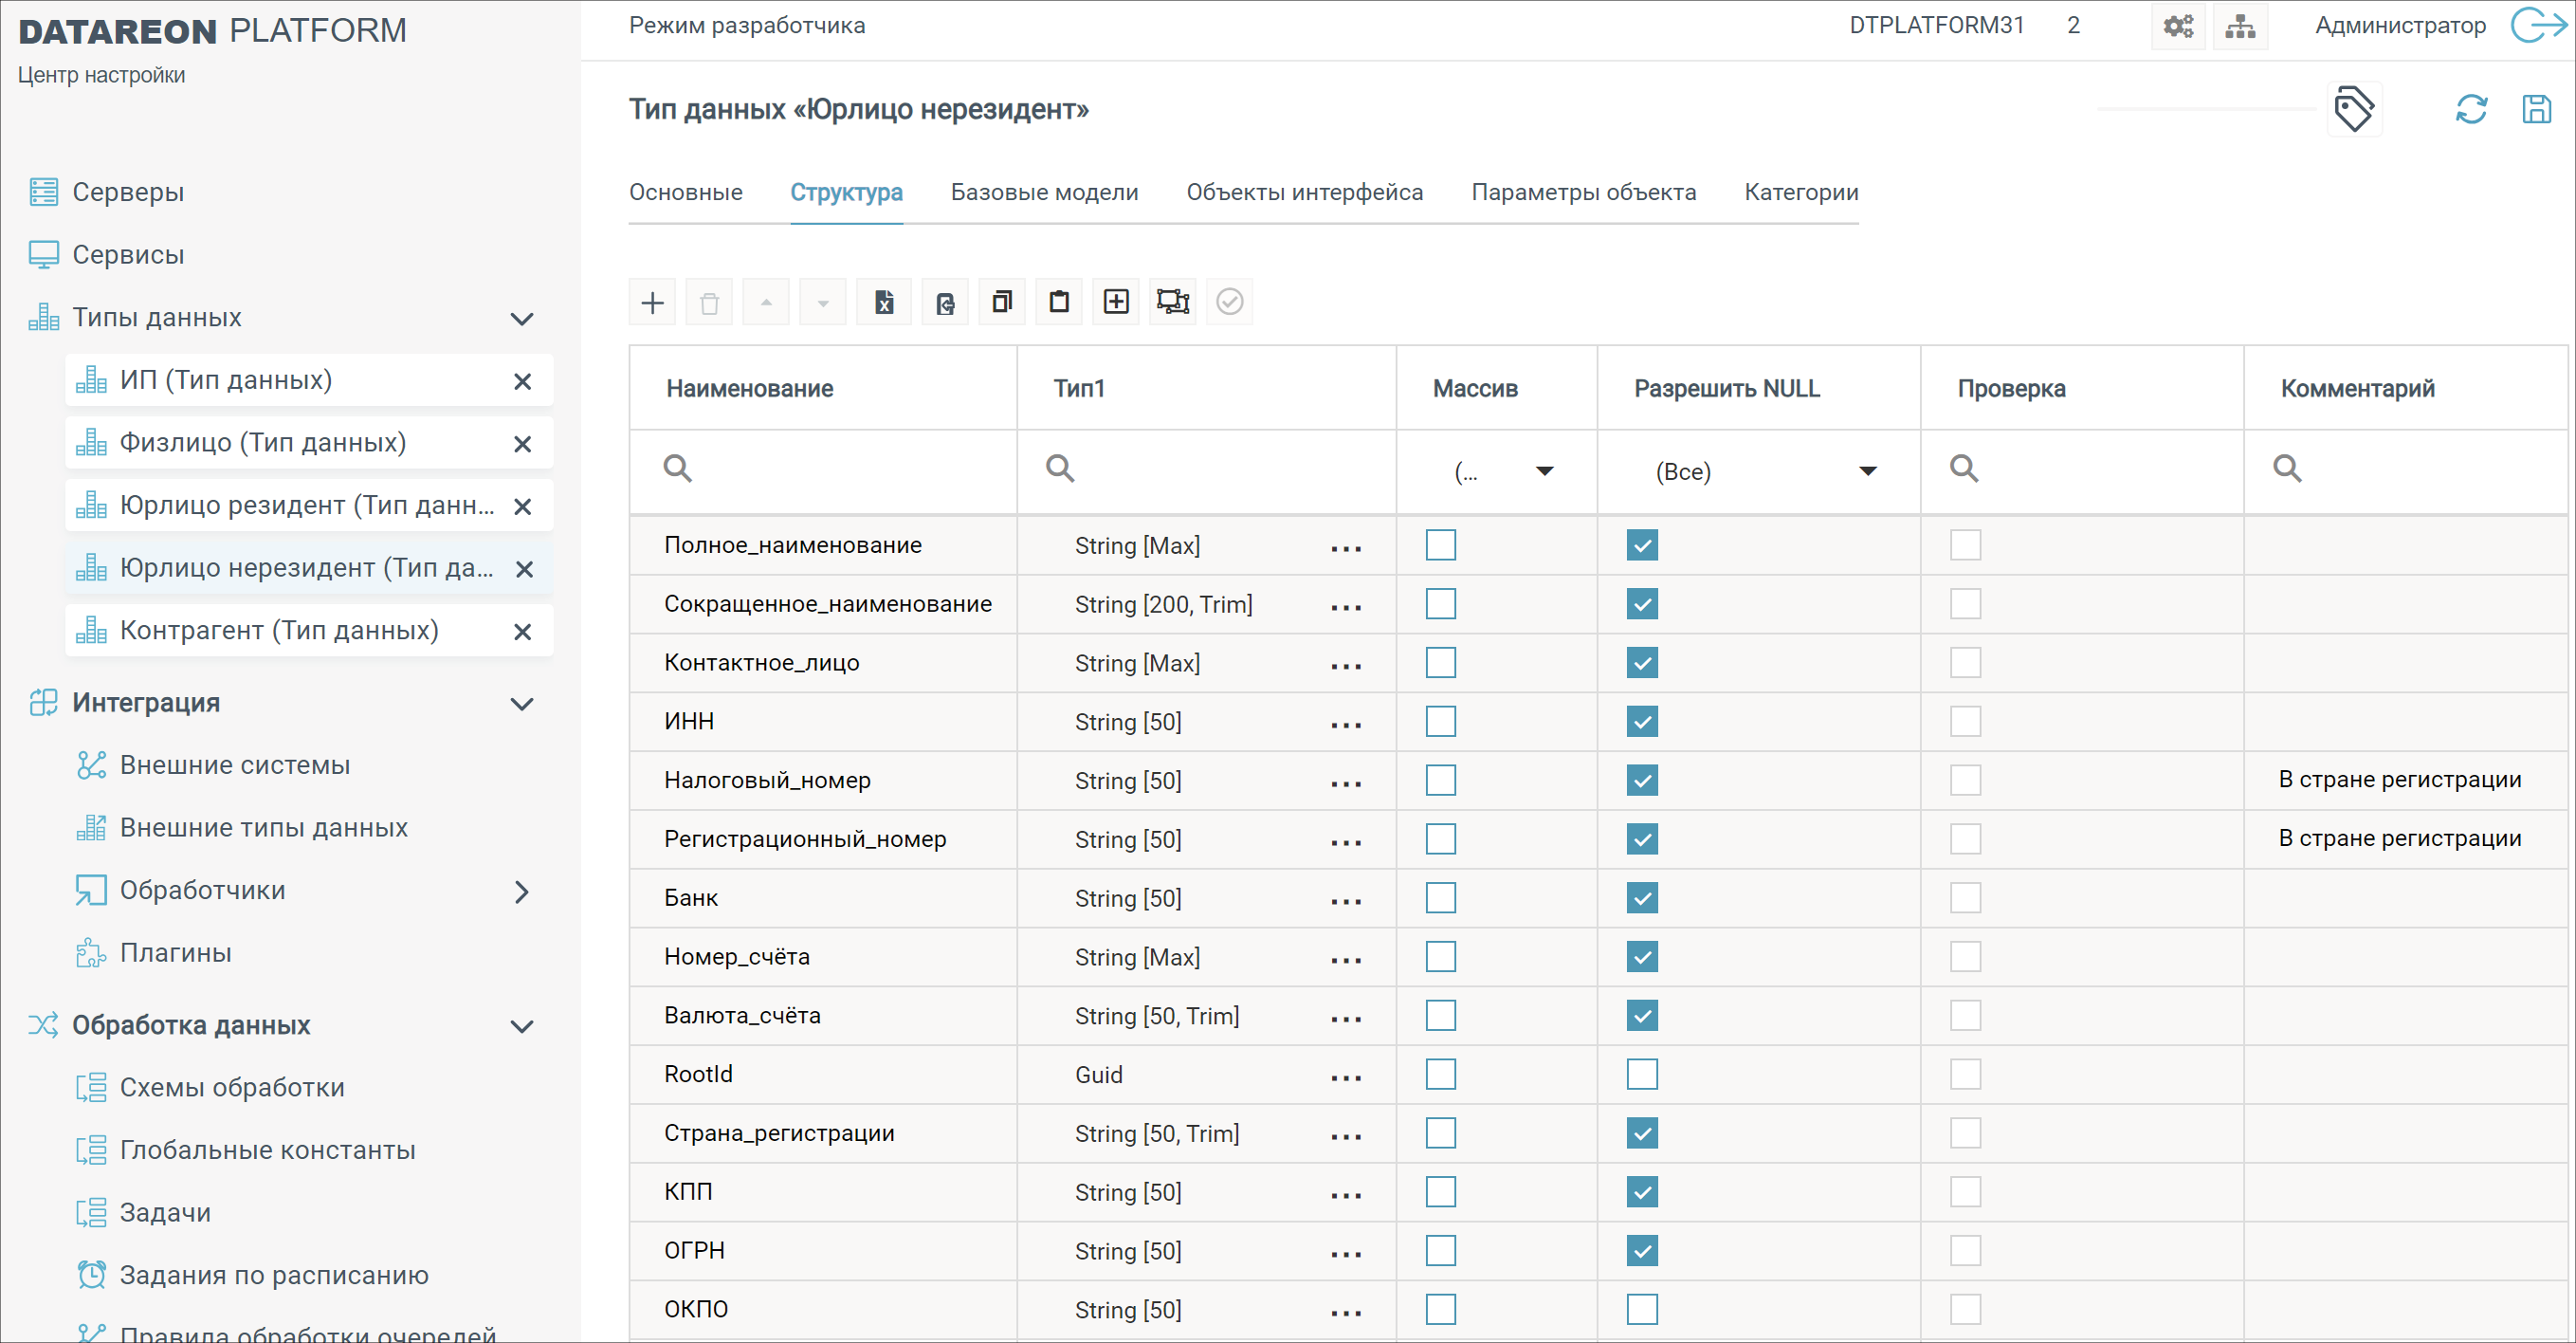Click the import file icon
2576x1343 pixels.
click(944, 302)
